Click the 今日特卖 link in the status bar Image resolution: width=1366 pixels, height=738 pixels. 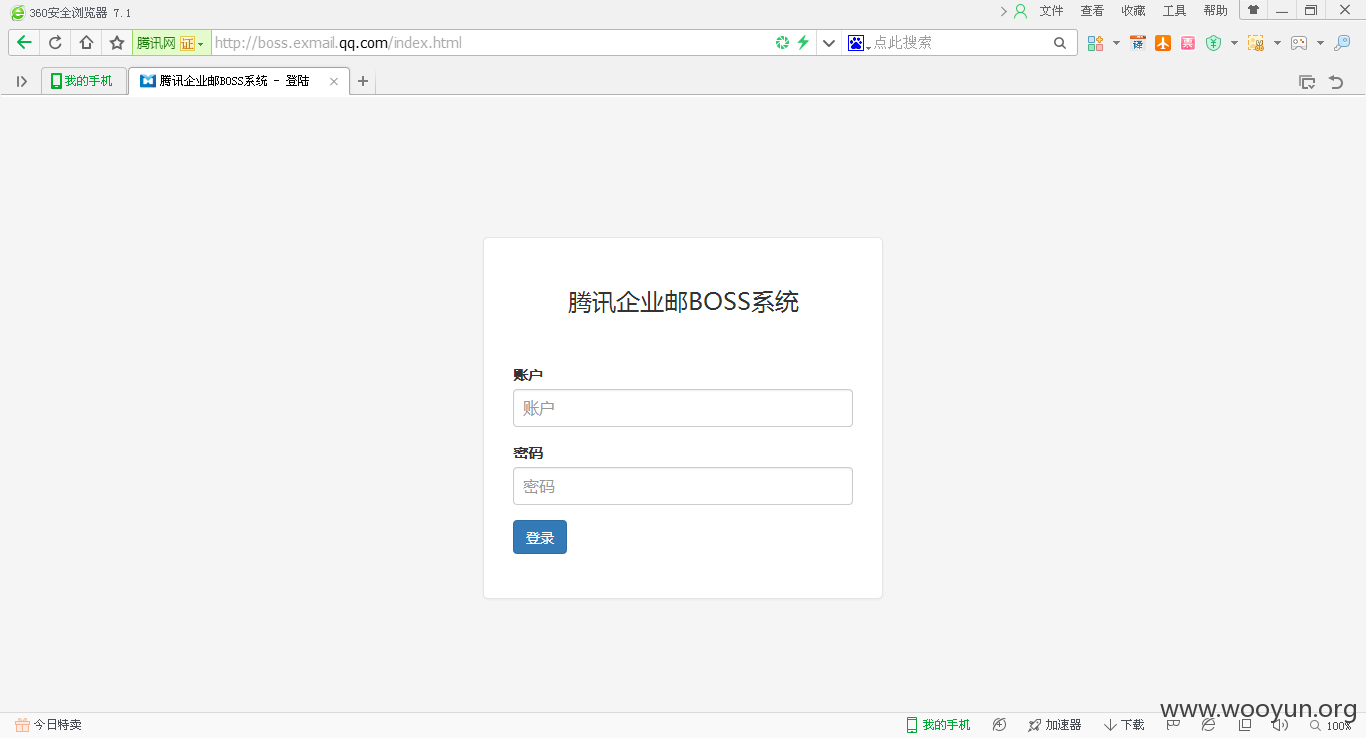(x=49, y=725)
